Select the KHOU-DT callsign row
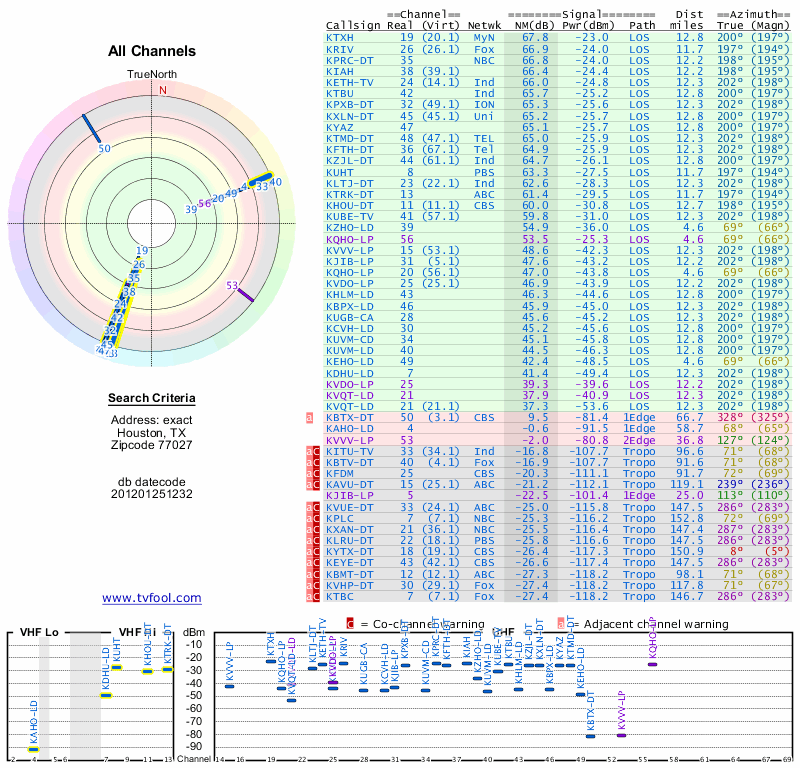Image resolution: width=800 pixels, height=768 pixels. pos(350,205)
